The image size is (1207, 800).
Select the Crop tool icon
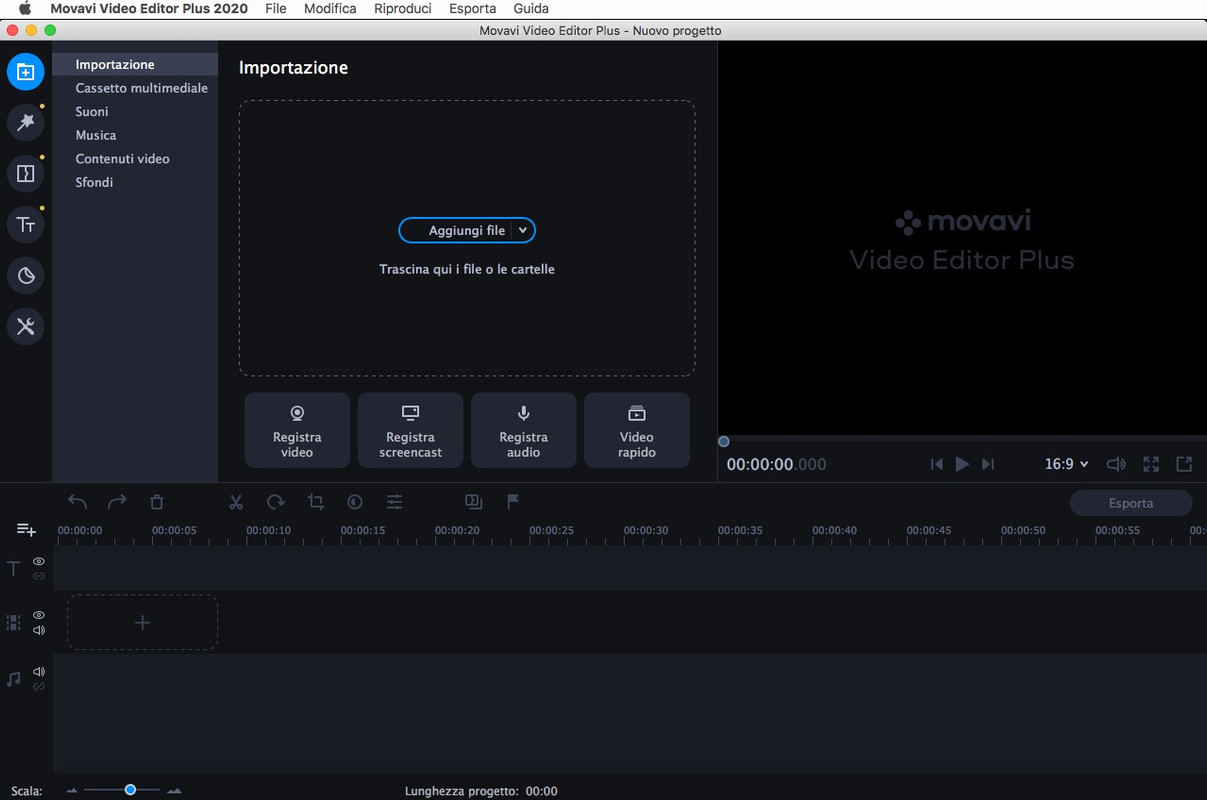pyautogui.click(x=316, y=502)
